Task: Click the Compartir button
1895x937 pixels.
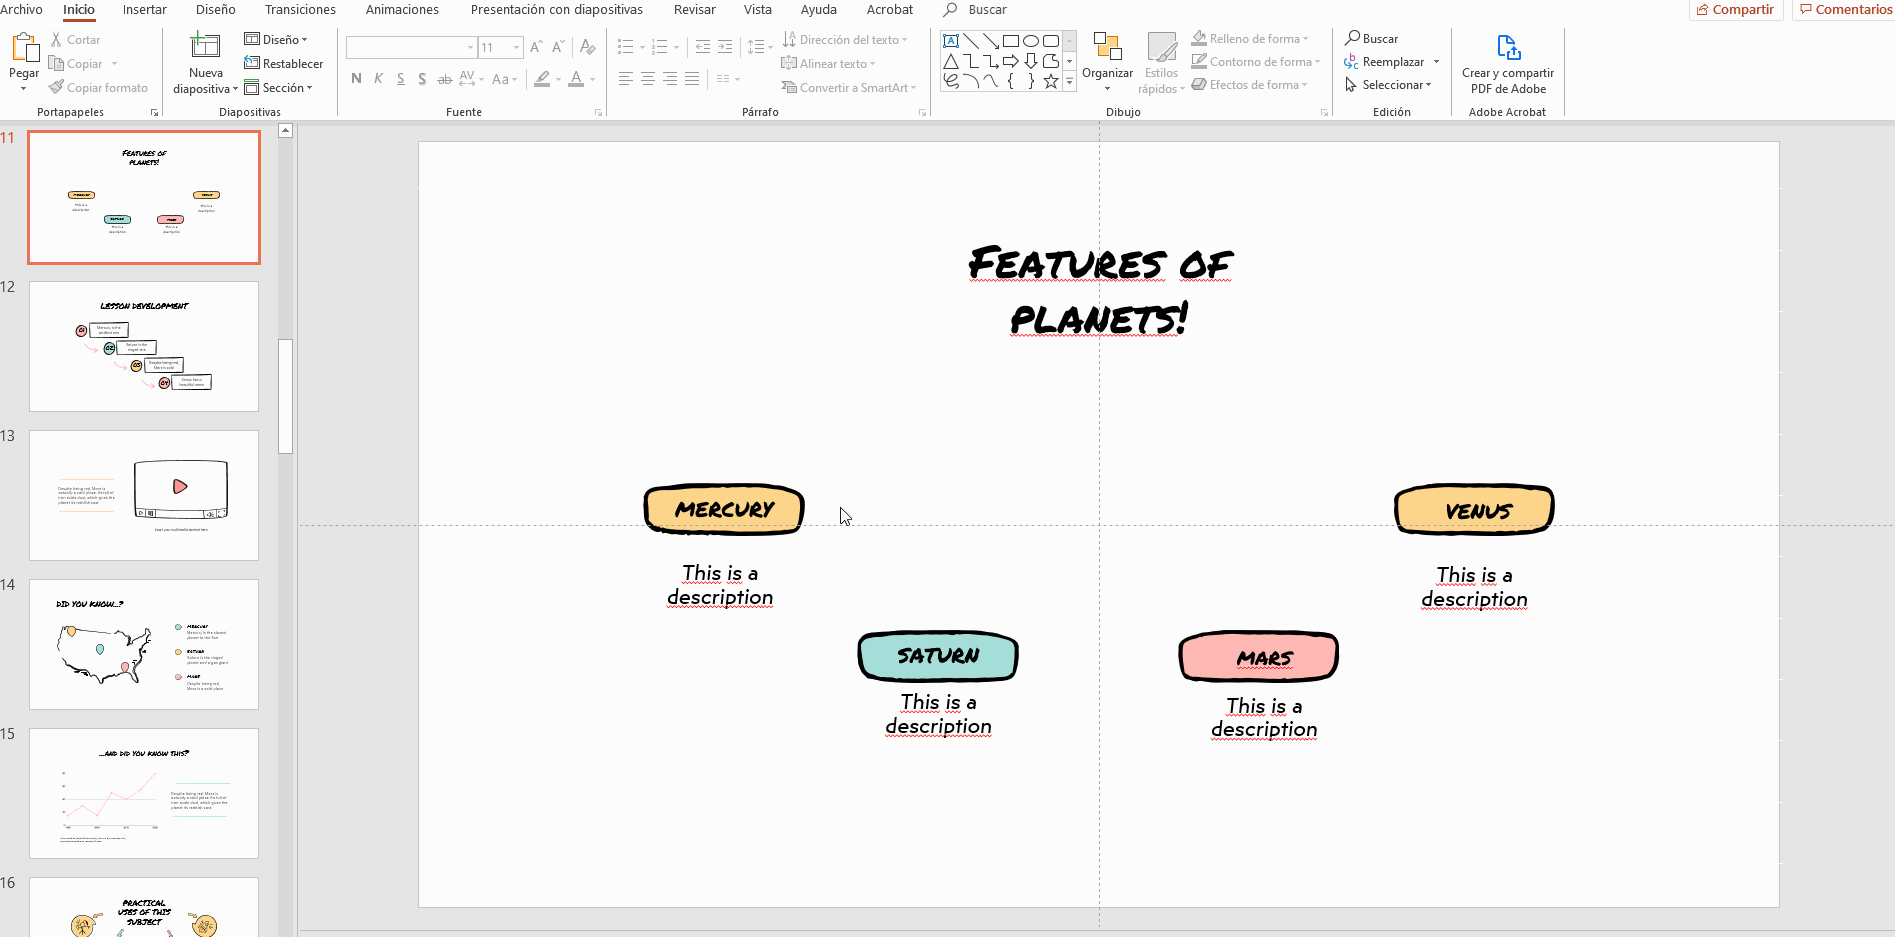Action: pyautogui.click(x=1736, y=9)
